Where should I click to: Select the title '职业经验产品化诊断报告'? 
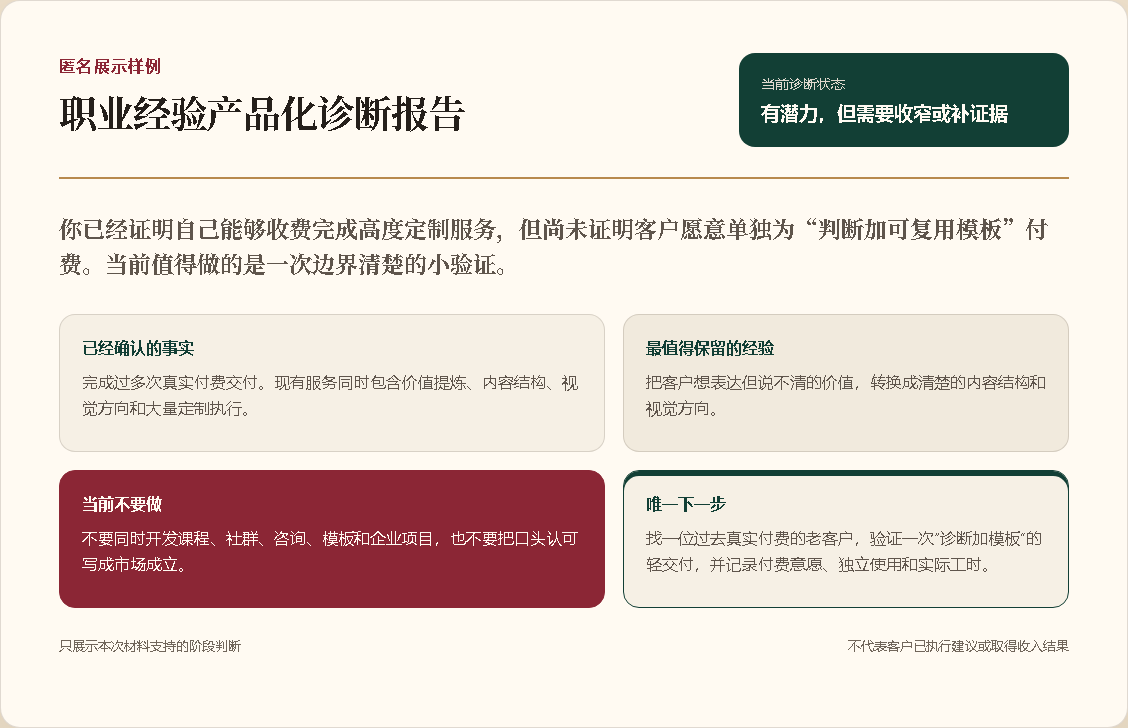262,114
